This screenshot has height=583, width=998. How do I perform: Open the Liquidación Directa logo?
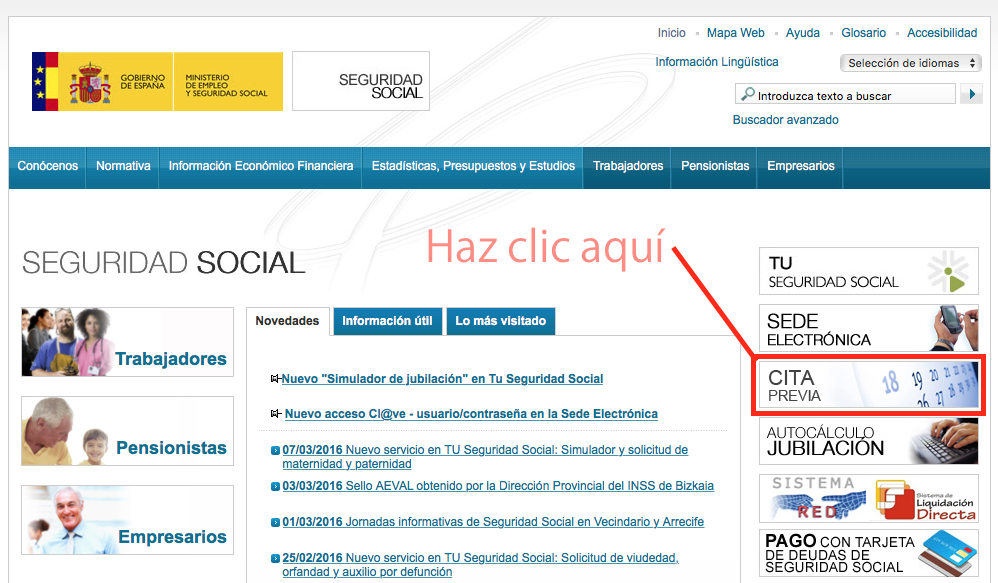tap(925, 499)
